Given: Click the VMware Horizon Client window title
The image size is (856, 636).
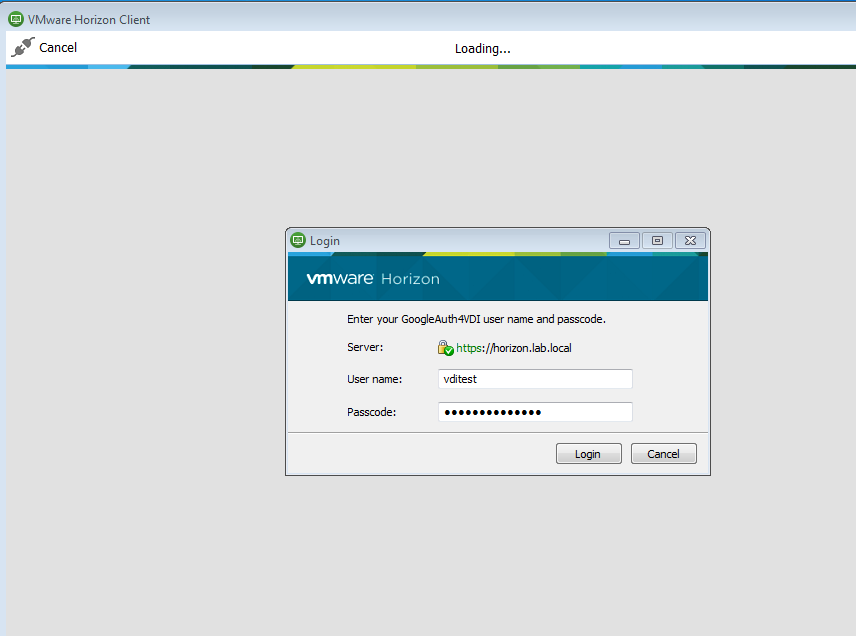Looking at the screenshot, I should [x=89, y=20].
